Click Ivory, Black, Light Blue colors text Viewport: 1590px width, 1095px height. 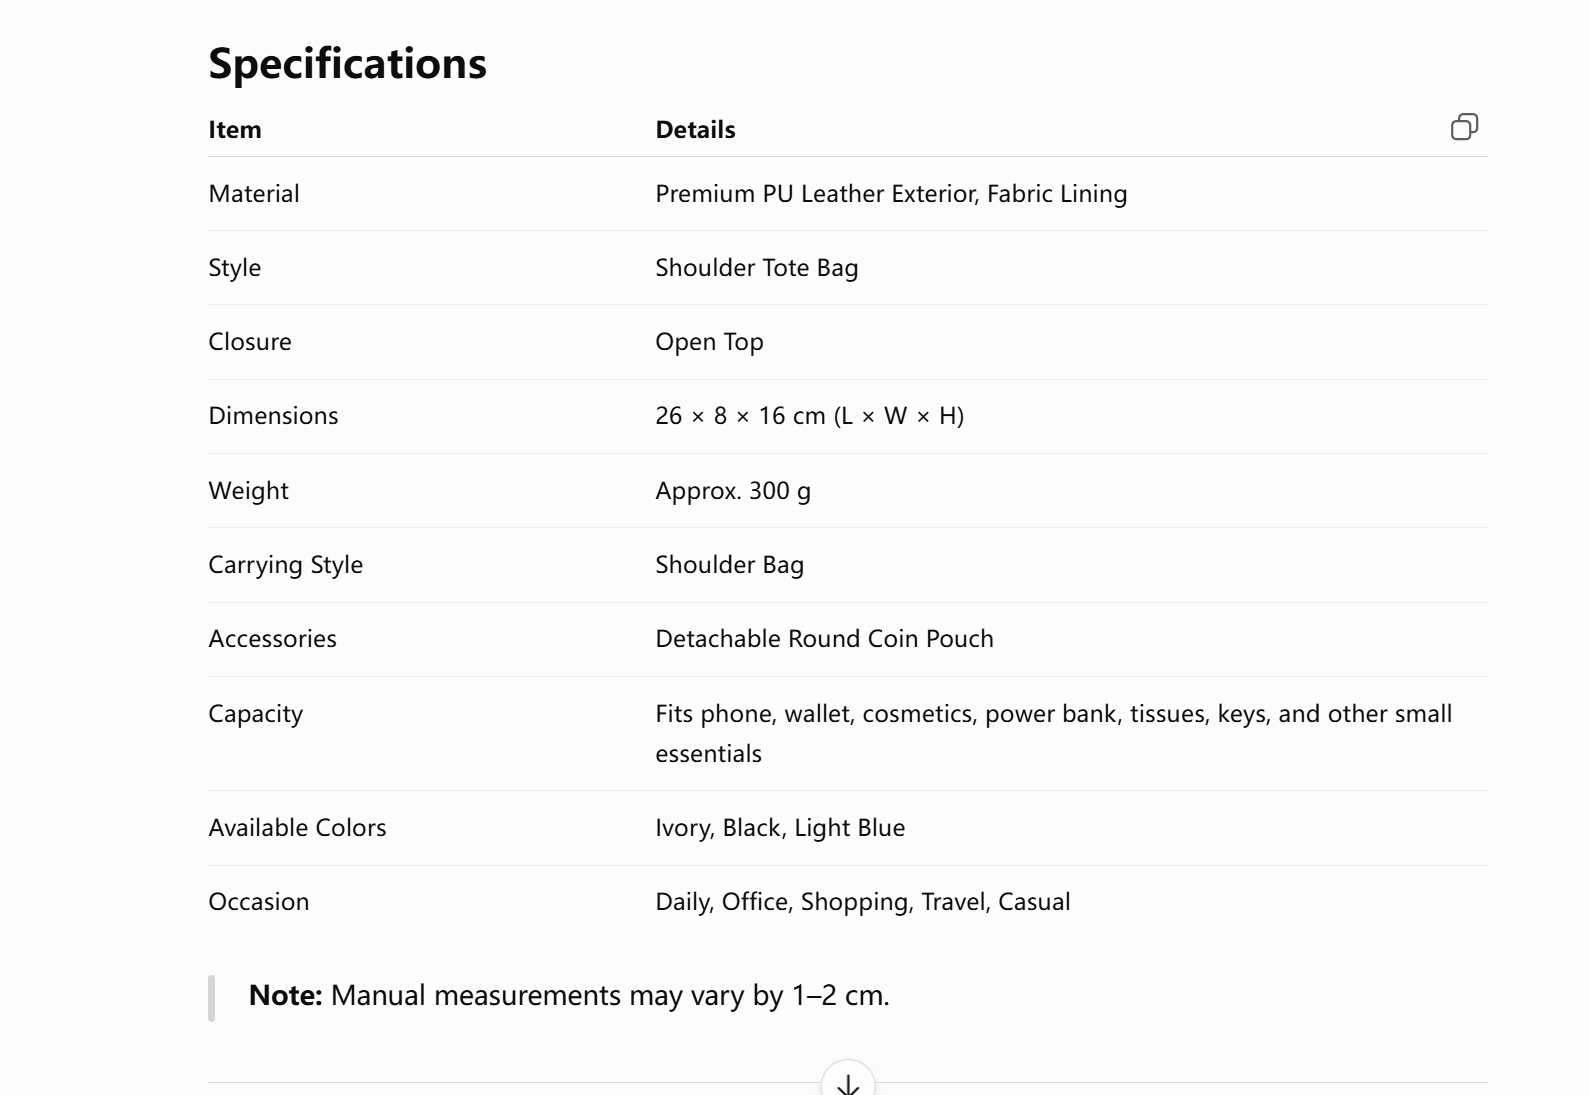[780, 828]
